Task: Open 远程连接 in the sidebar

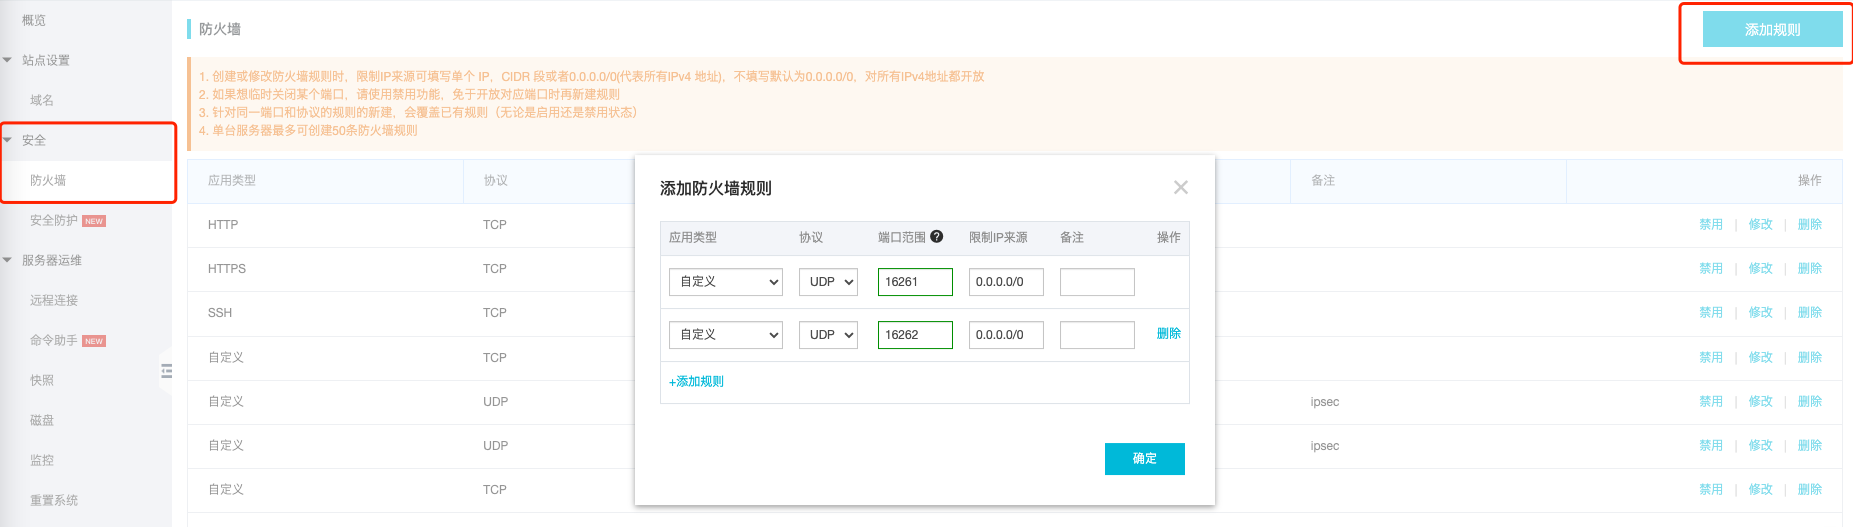Action: [x=54, y=300]
